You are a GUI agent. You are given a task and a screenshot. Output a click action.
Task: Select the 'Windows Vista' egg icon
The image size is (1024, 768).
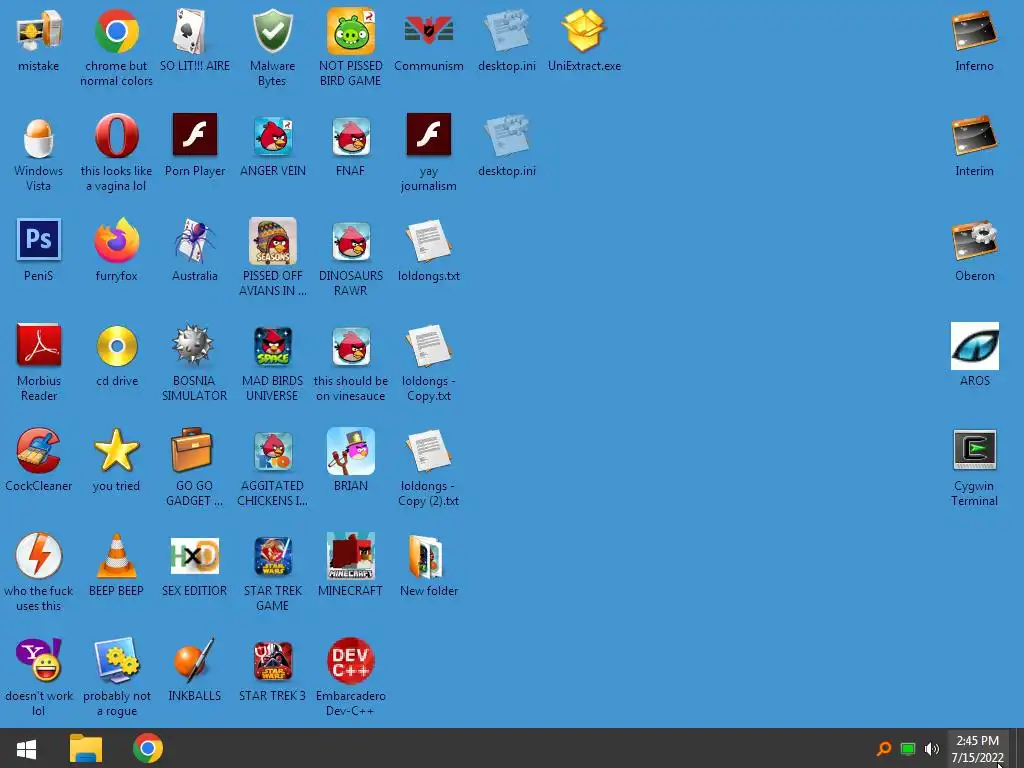(39, 136)
